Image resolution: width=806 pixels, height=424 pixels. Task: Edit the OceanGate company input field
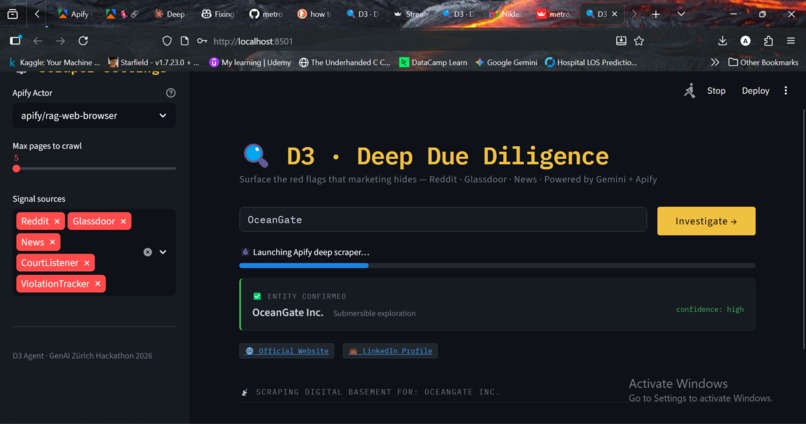(443, 220)
